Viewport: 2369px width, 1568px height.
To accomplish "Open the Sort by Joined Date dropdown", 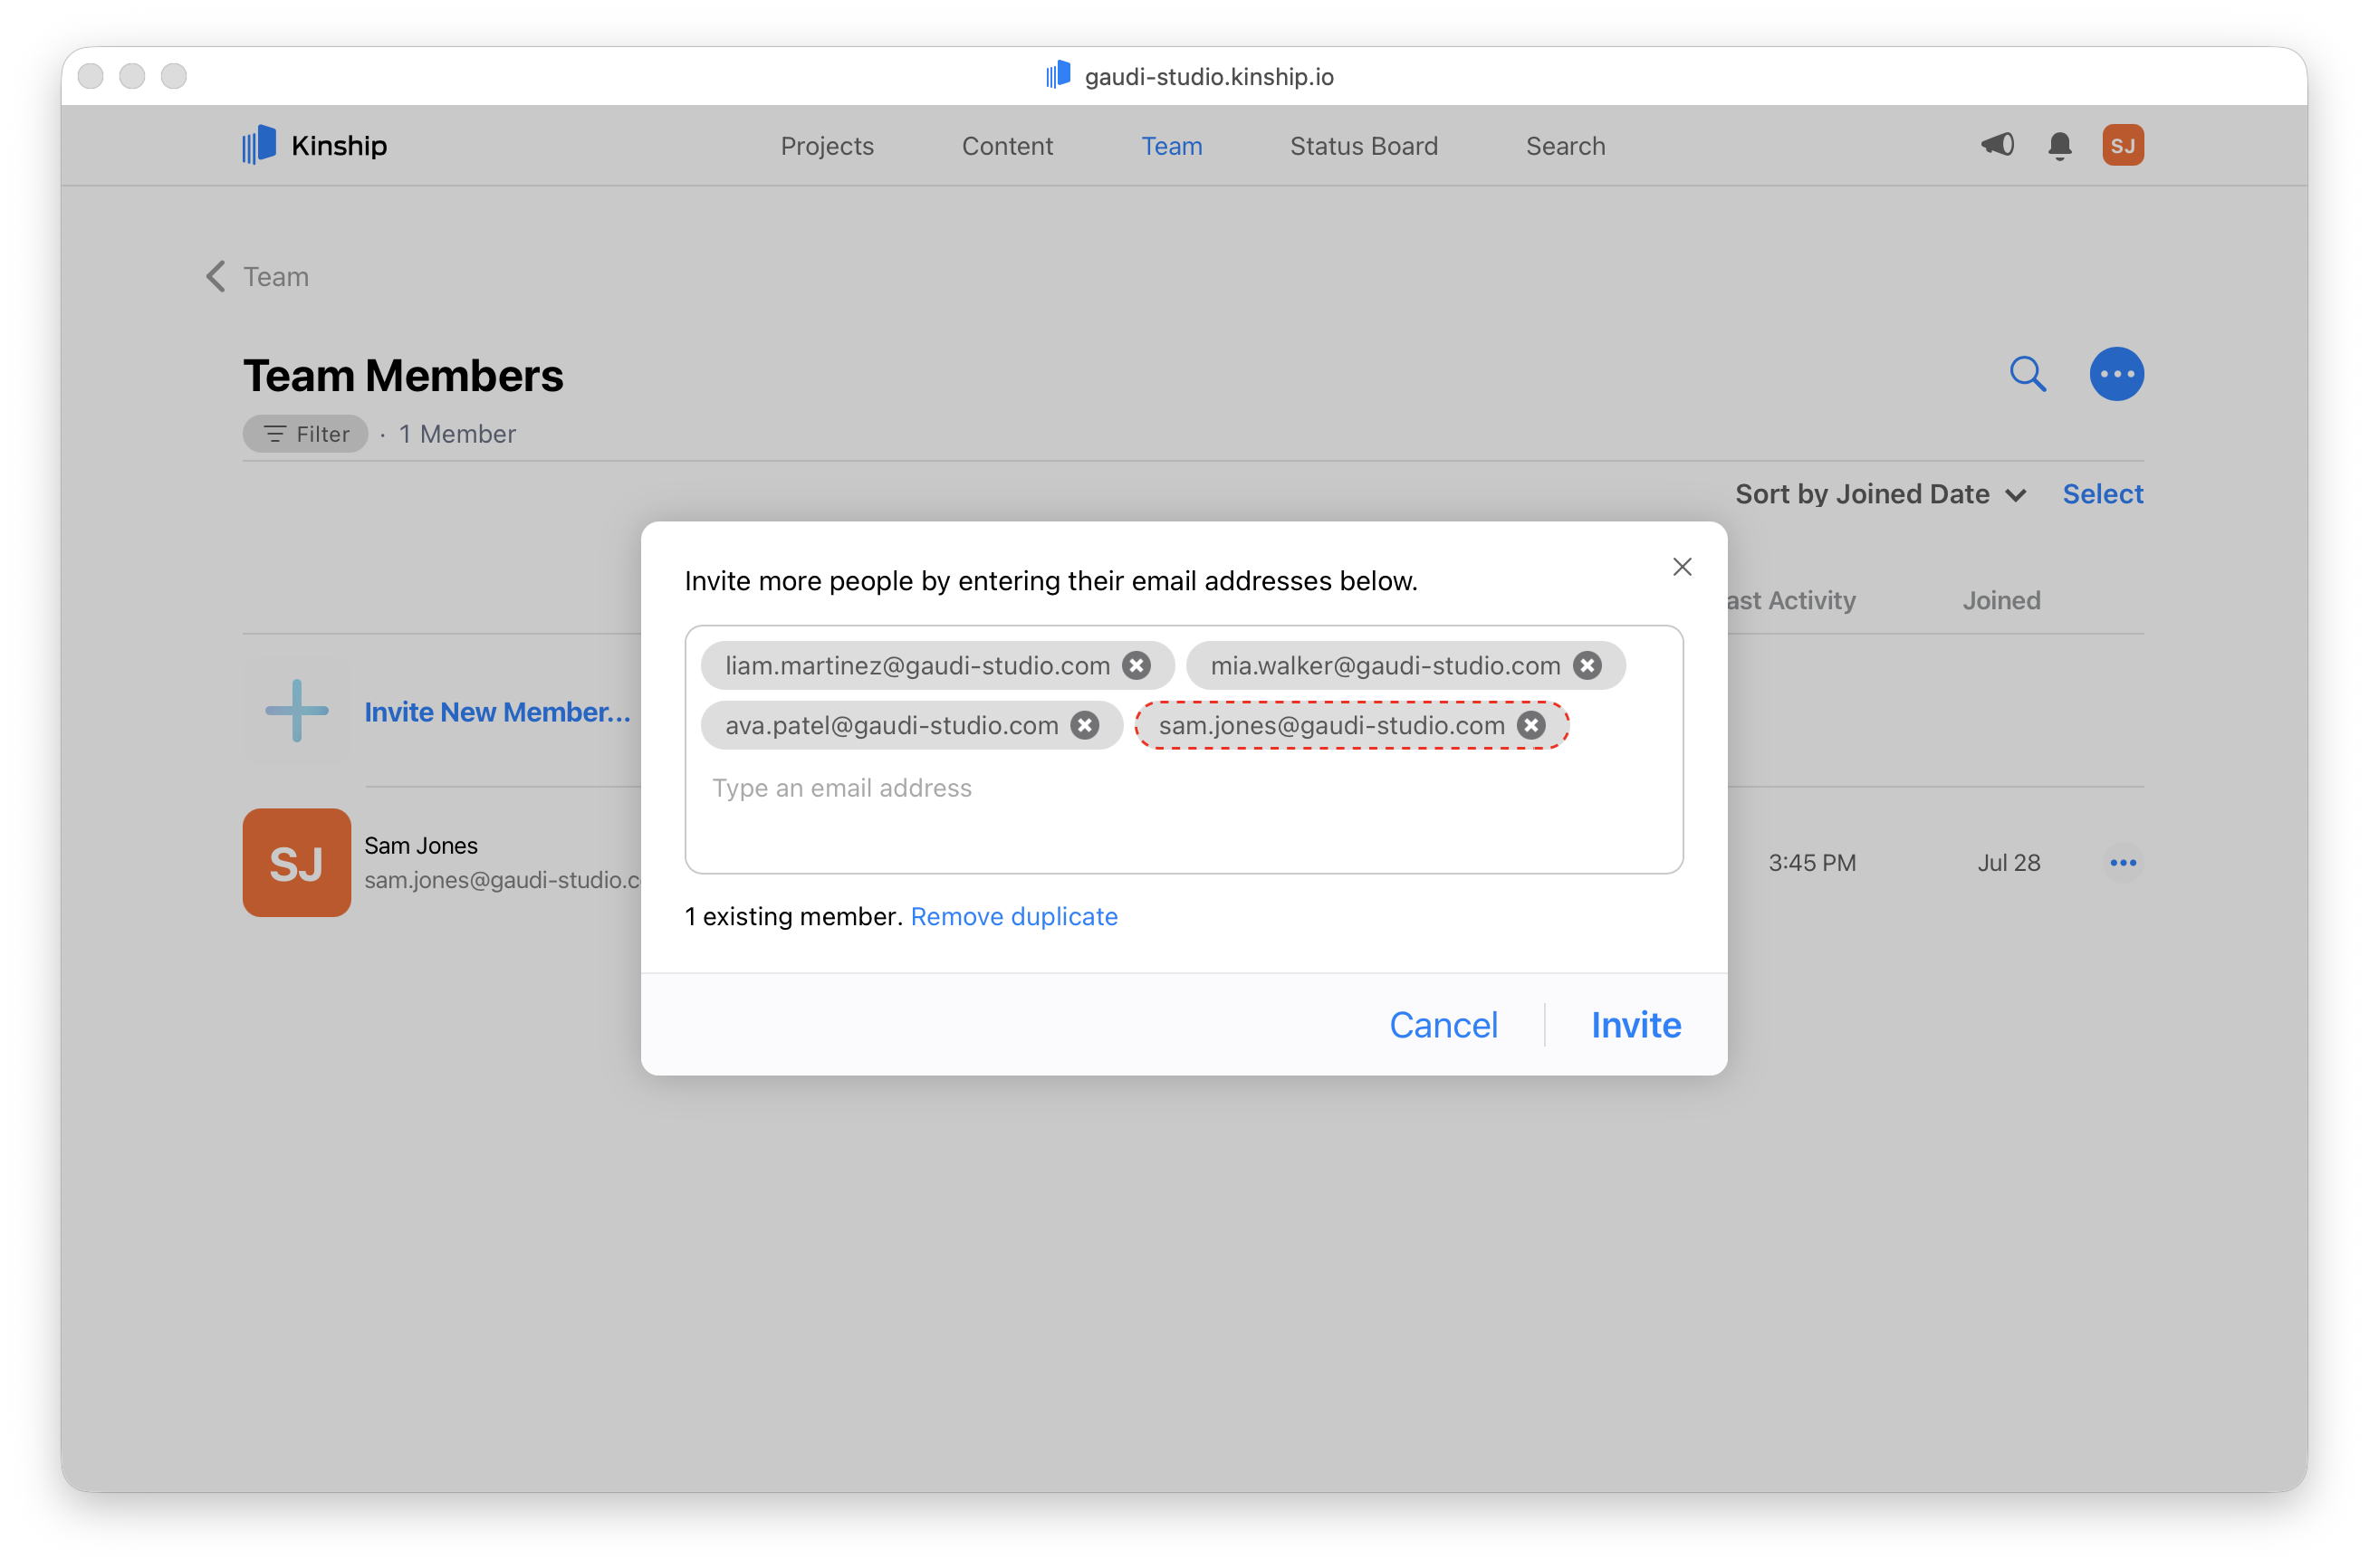I will (x=1880, y=493).
